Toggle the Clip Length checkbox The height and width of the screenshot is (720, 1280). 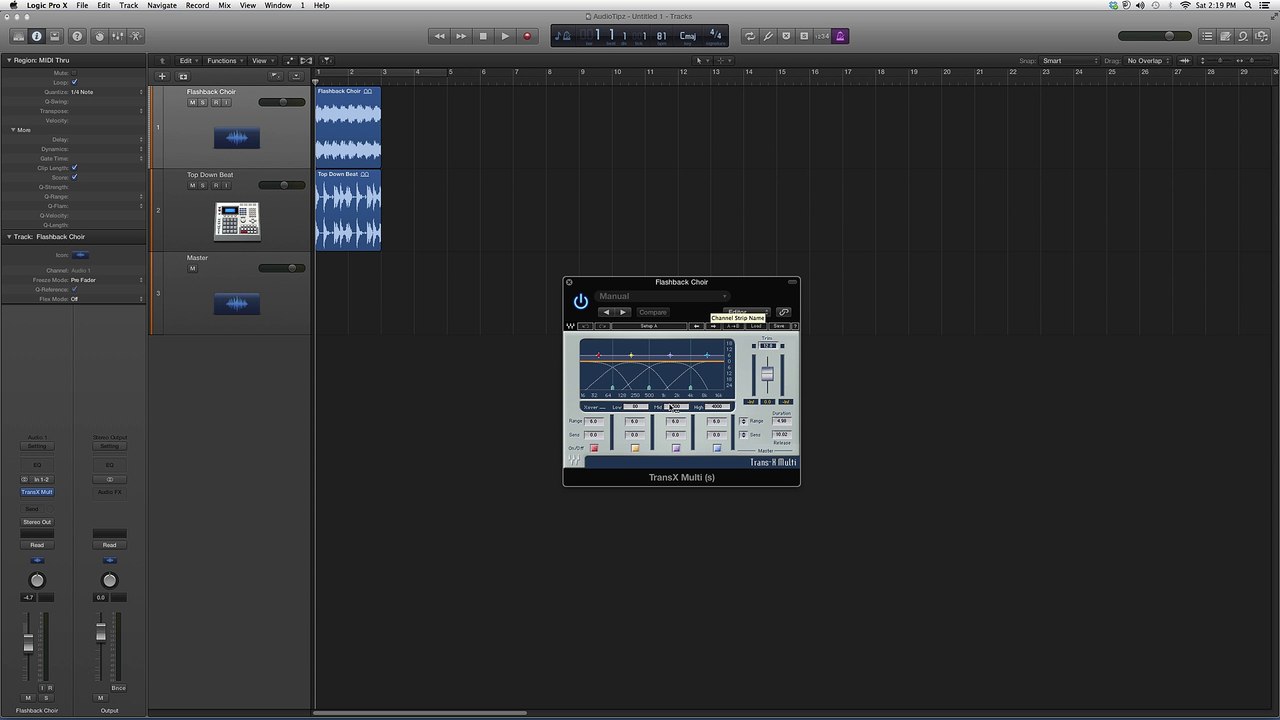point(74,168)
